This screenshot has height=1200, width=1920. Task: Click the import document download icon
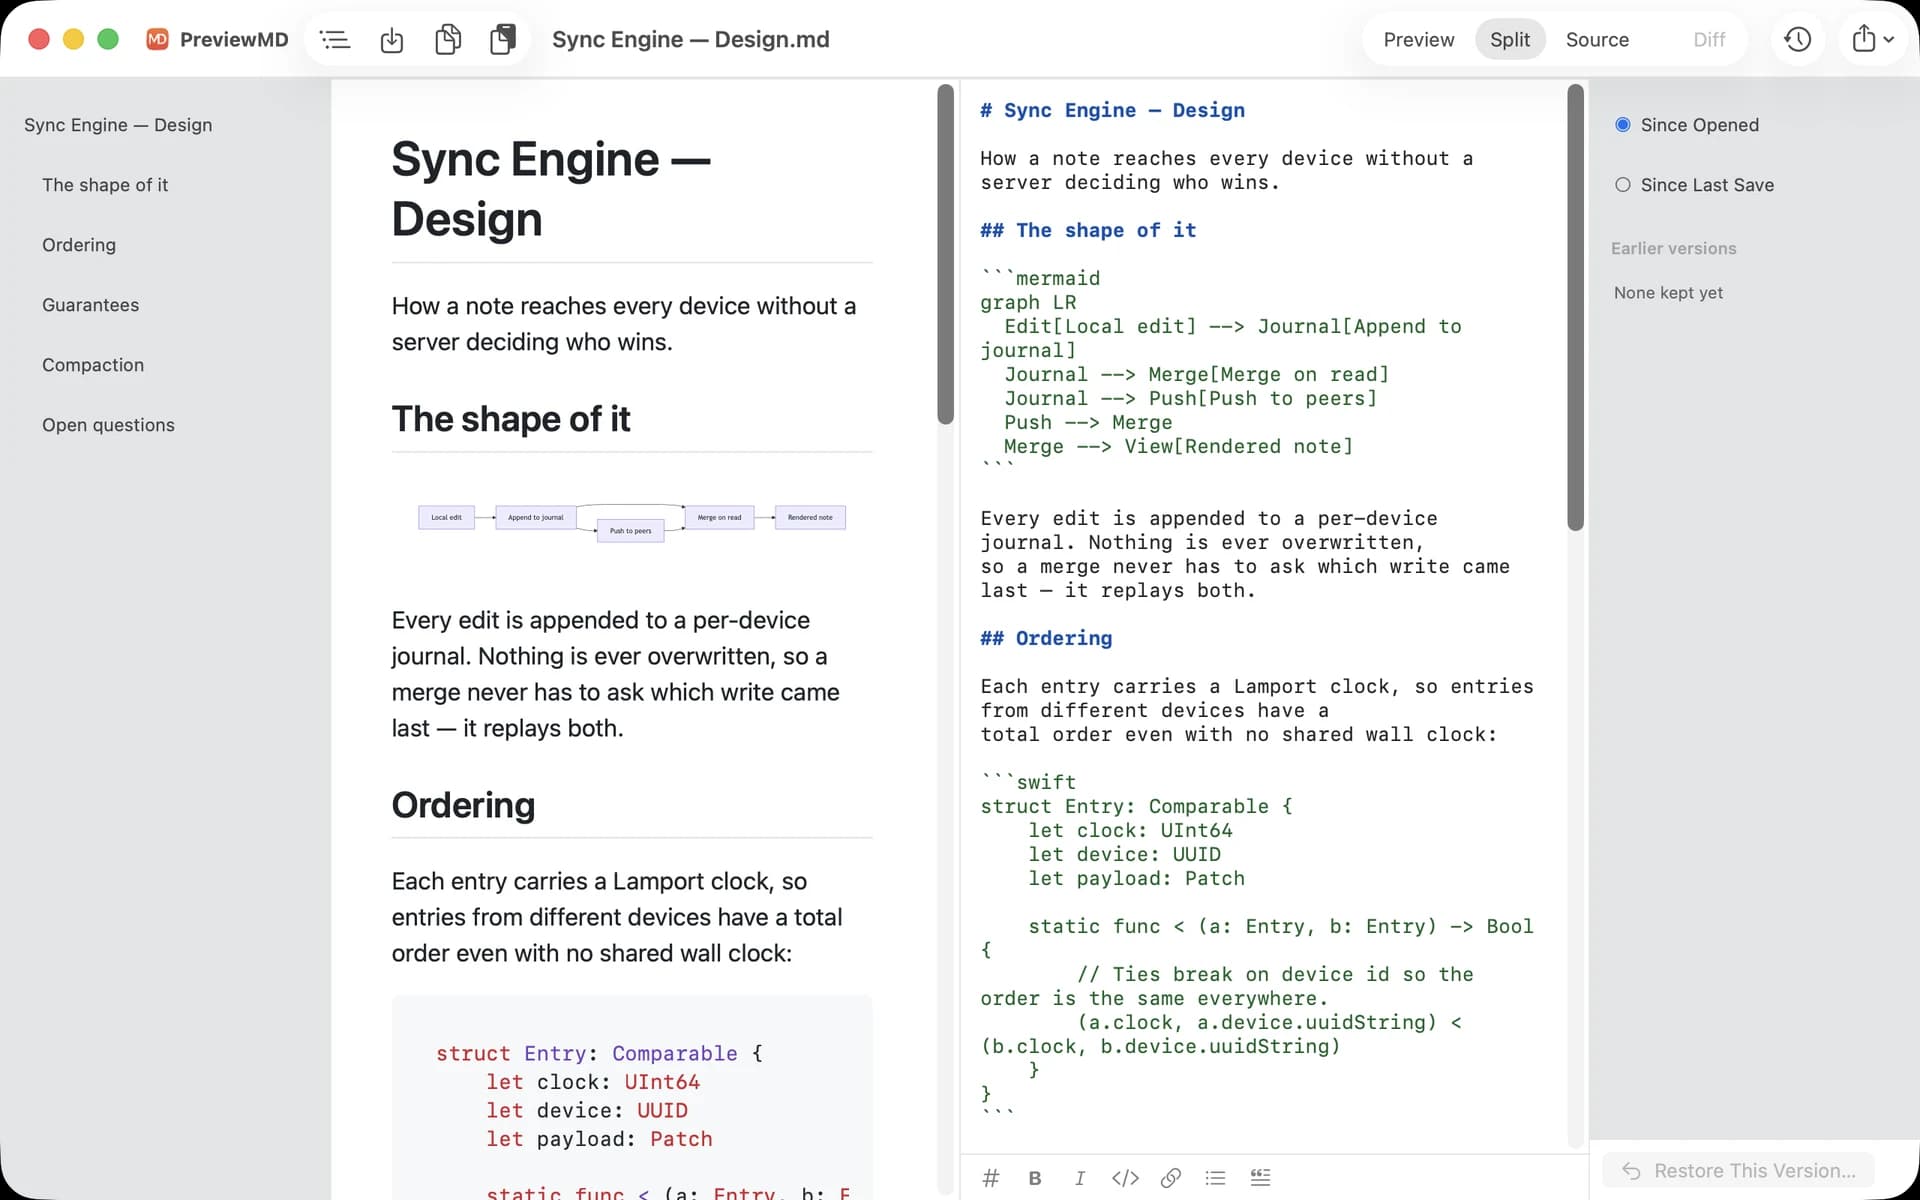pos(392,40)
